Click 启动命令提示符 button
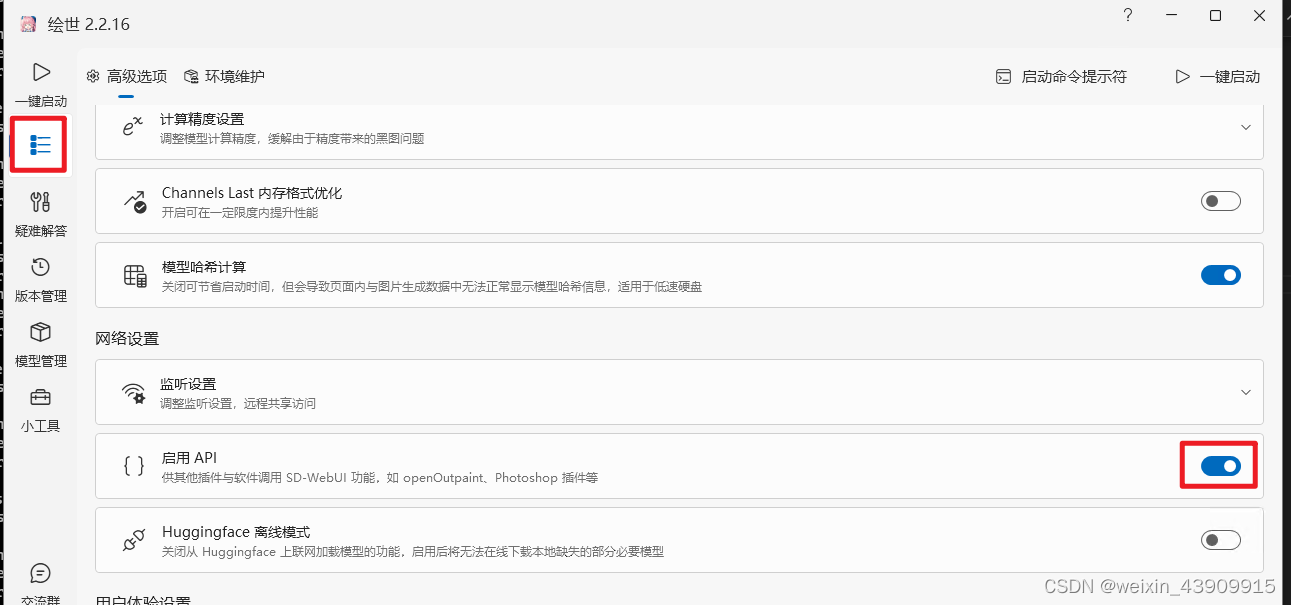 [1062, 76]
